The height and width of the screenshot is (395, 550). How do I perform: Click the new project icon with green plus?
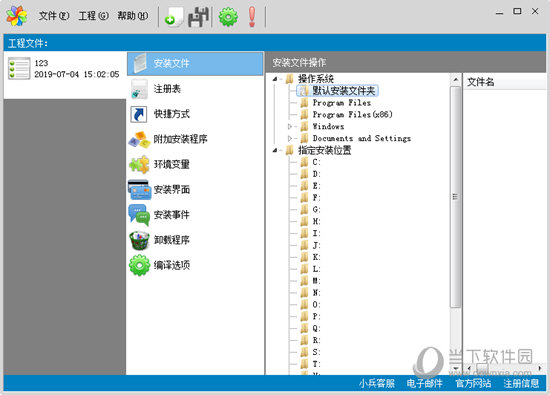point(173,17)
